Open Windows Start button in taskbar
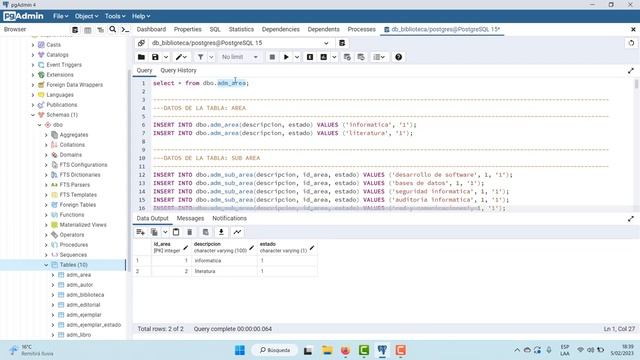Screen dimensions: 640x360 (x=240, y=350)
